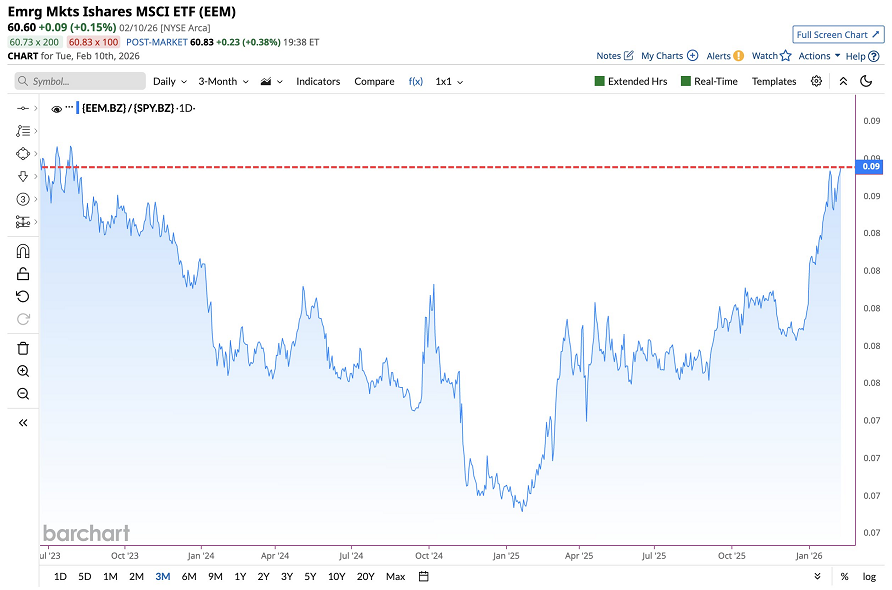The width and height of the screenshot is (892, 590).
Task: Select the 20Y time range
Action: pyautogui.click(x=365, y=576)
